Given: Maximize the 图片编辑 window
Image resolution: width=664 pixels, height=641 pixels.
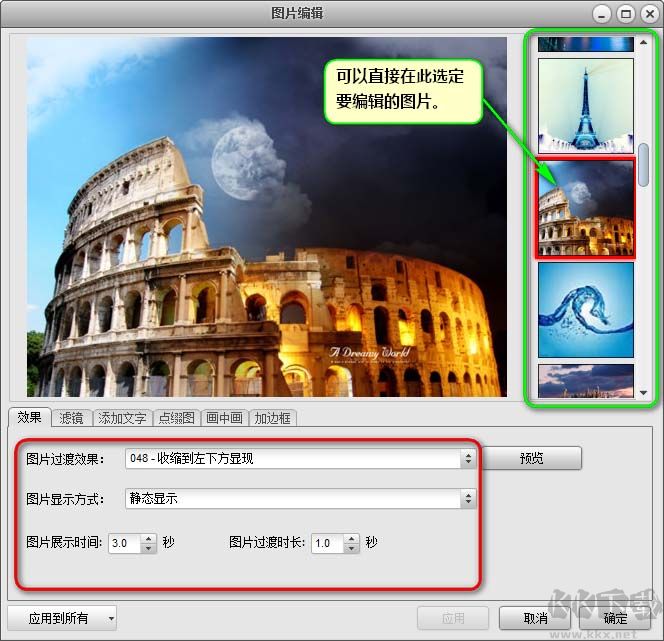Looking at the screenshot, I should (627, 13).
